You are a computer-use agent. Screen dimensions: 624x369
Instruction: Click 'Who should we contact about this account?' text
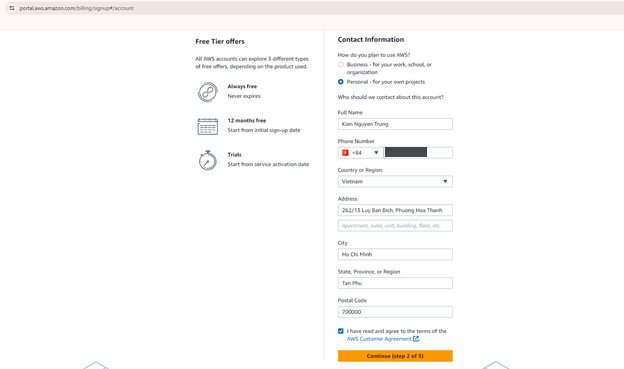(390, 97)
